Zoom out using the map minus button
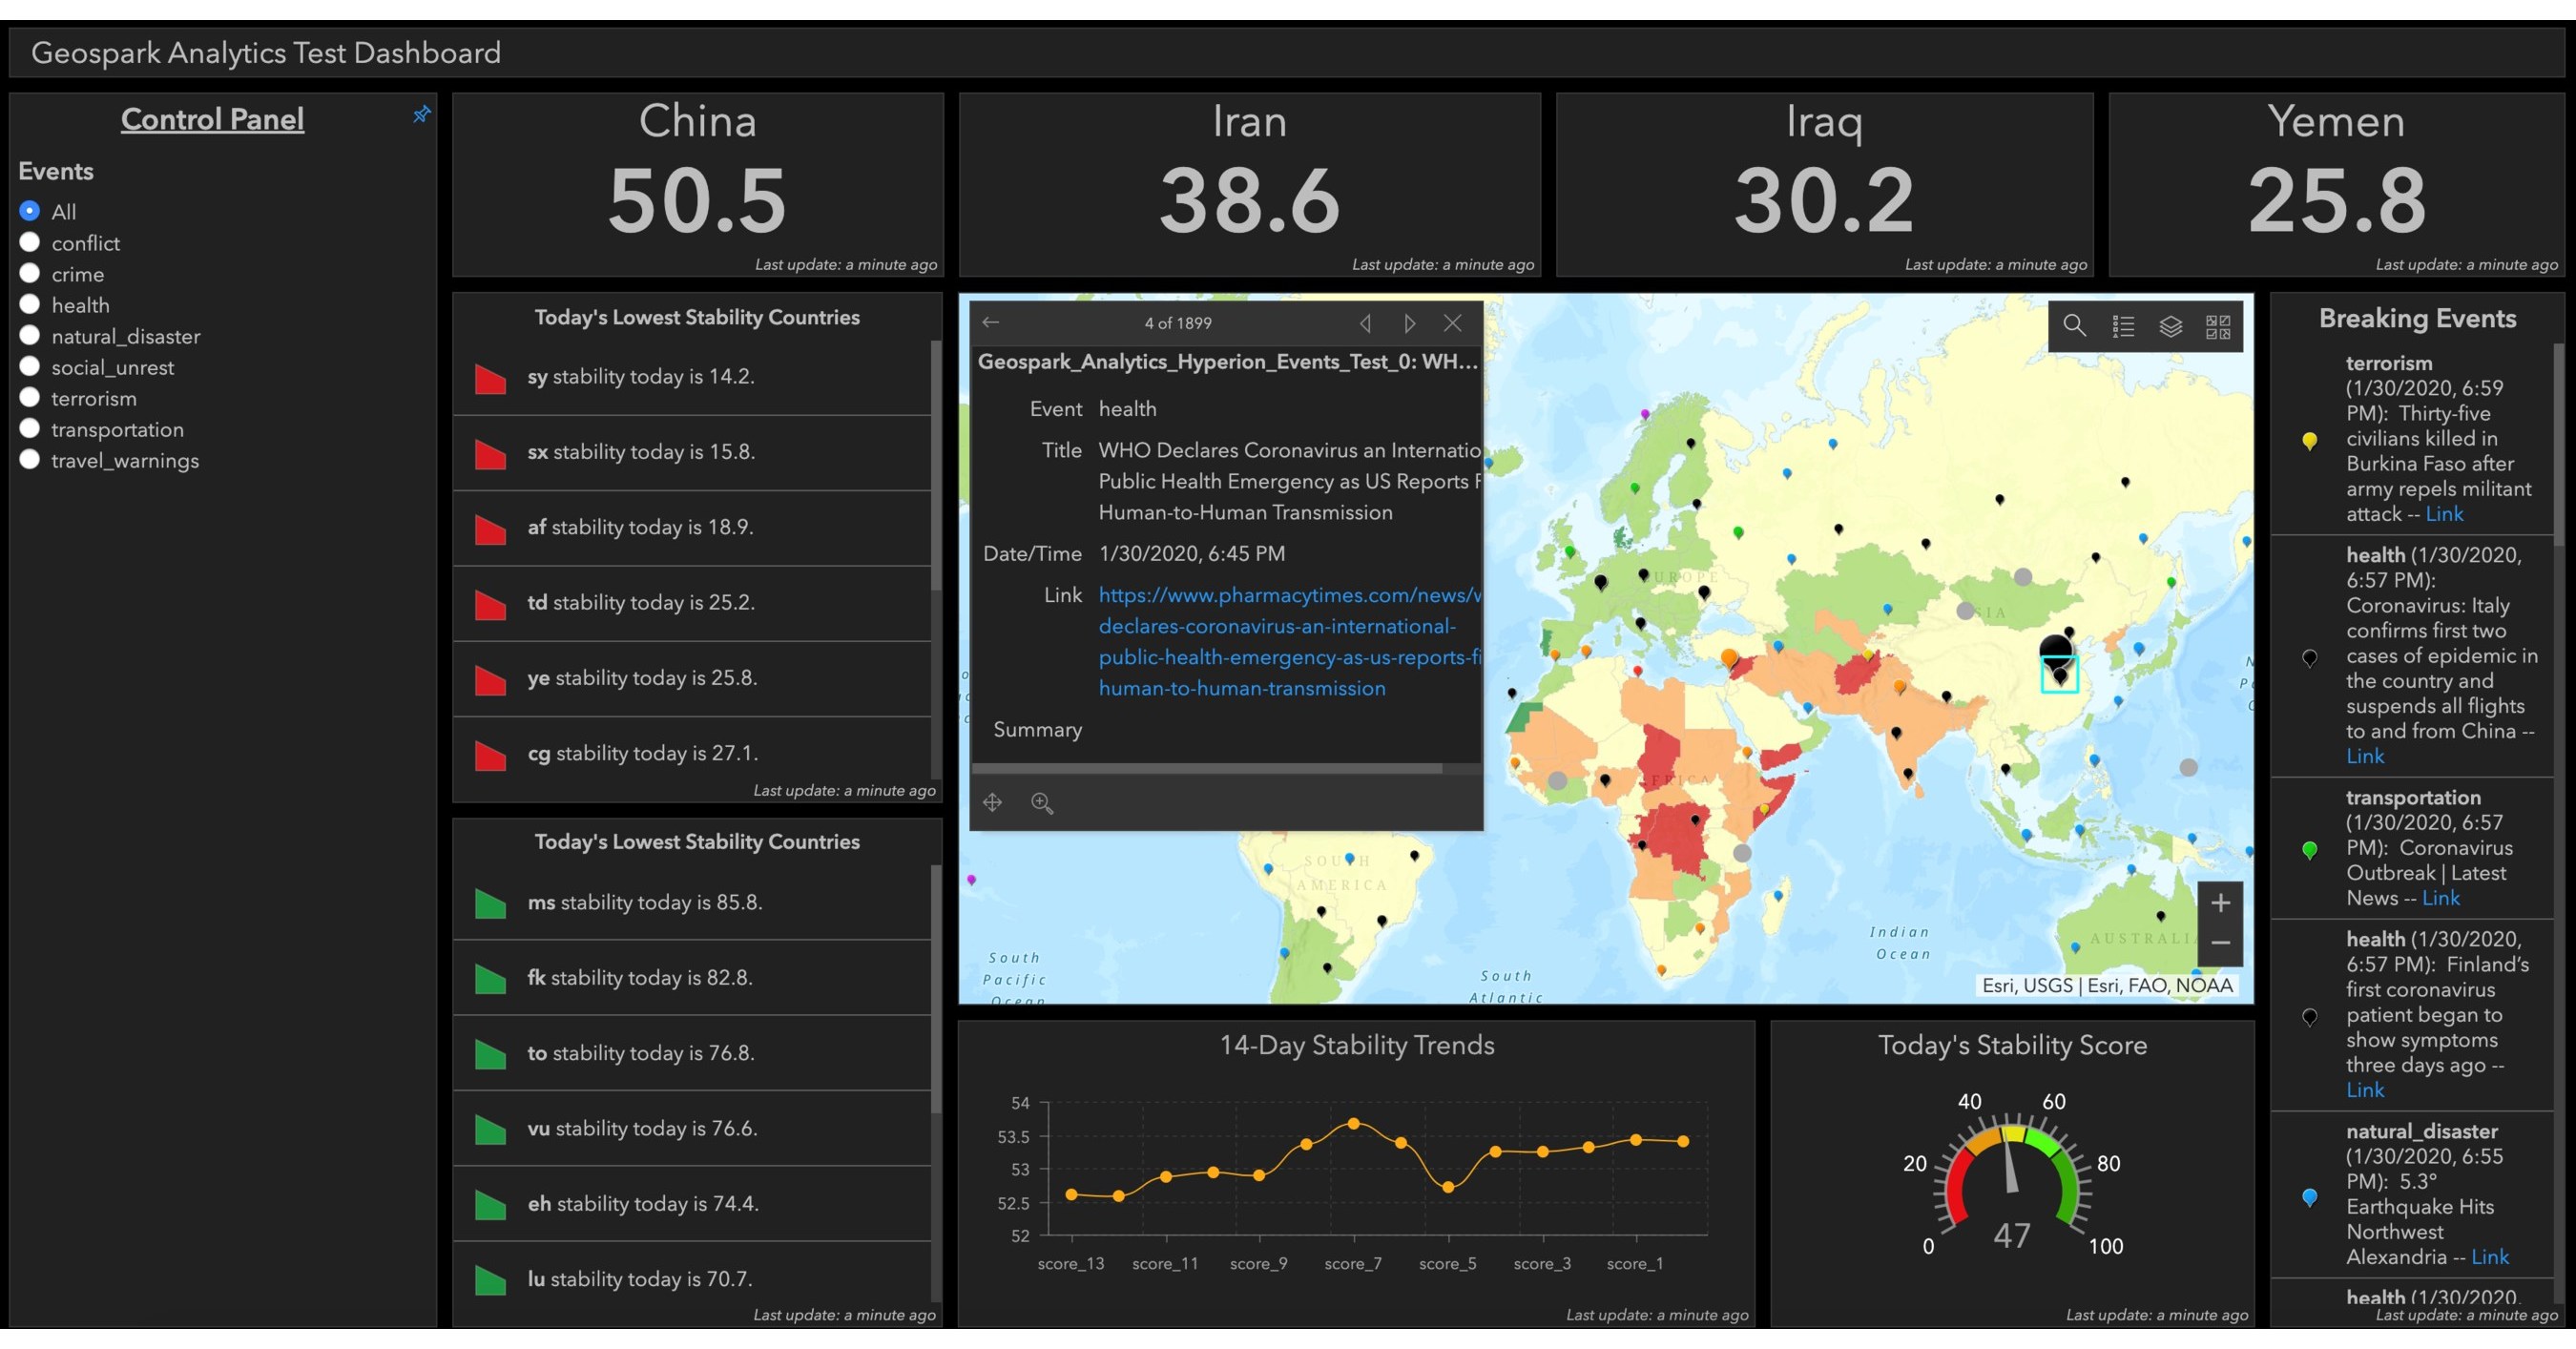Screen dimensions: 2576x1349 (2220, 943)
